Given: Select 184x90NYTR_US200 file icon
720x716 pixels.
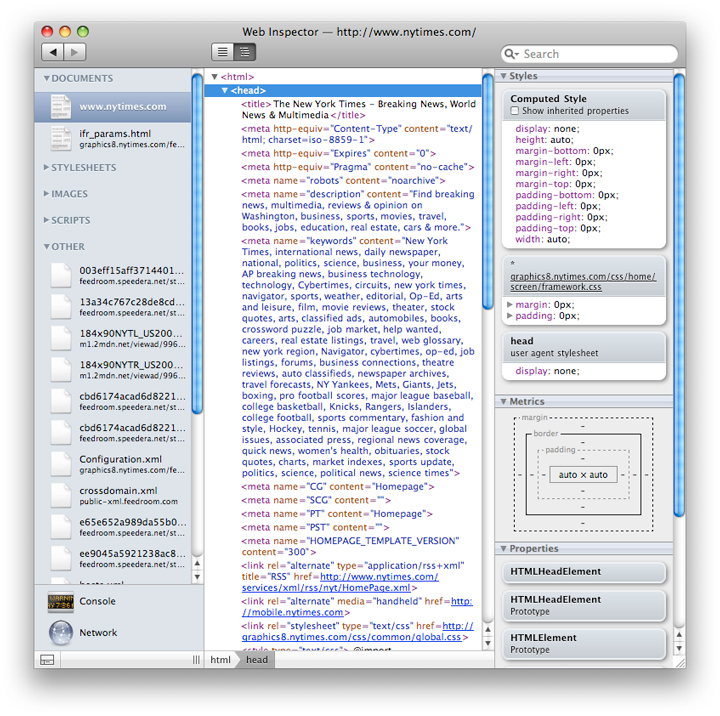Looking at the screenshot, I should point(61,369).
